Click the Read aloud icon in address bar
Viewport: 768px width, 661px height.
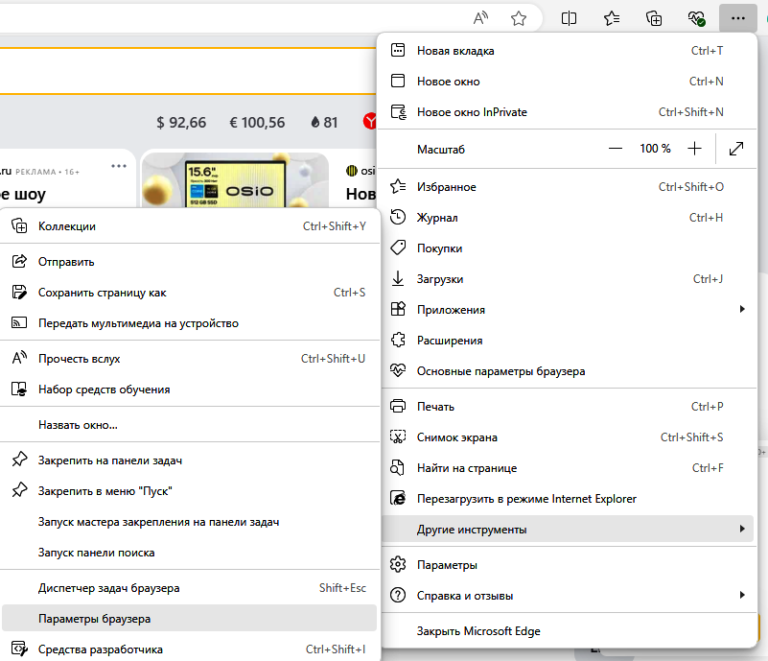(x=480, y=19)
